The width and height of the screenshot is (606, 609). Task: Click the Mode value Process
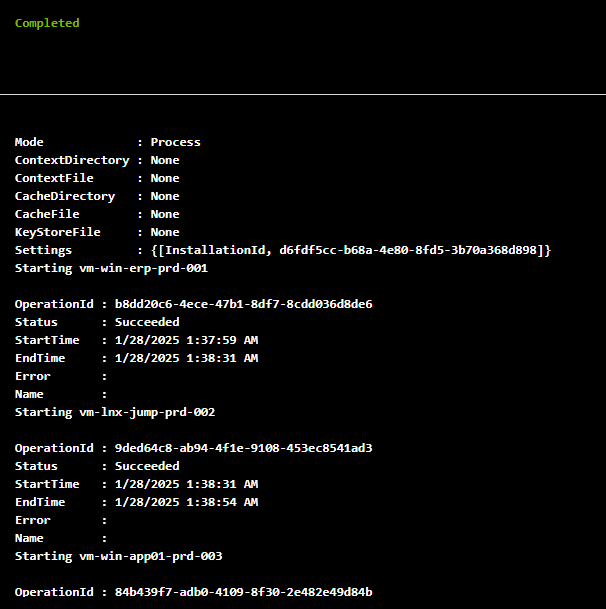(x=175, y=142)
